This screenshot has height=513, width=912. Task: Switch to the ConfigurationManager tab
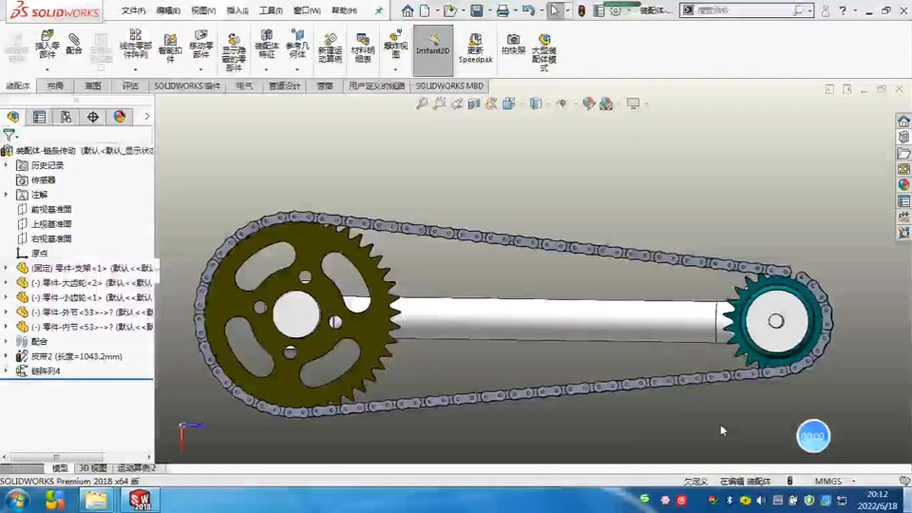coord(66,117)
